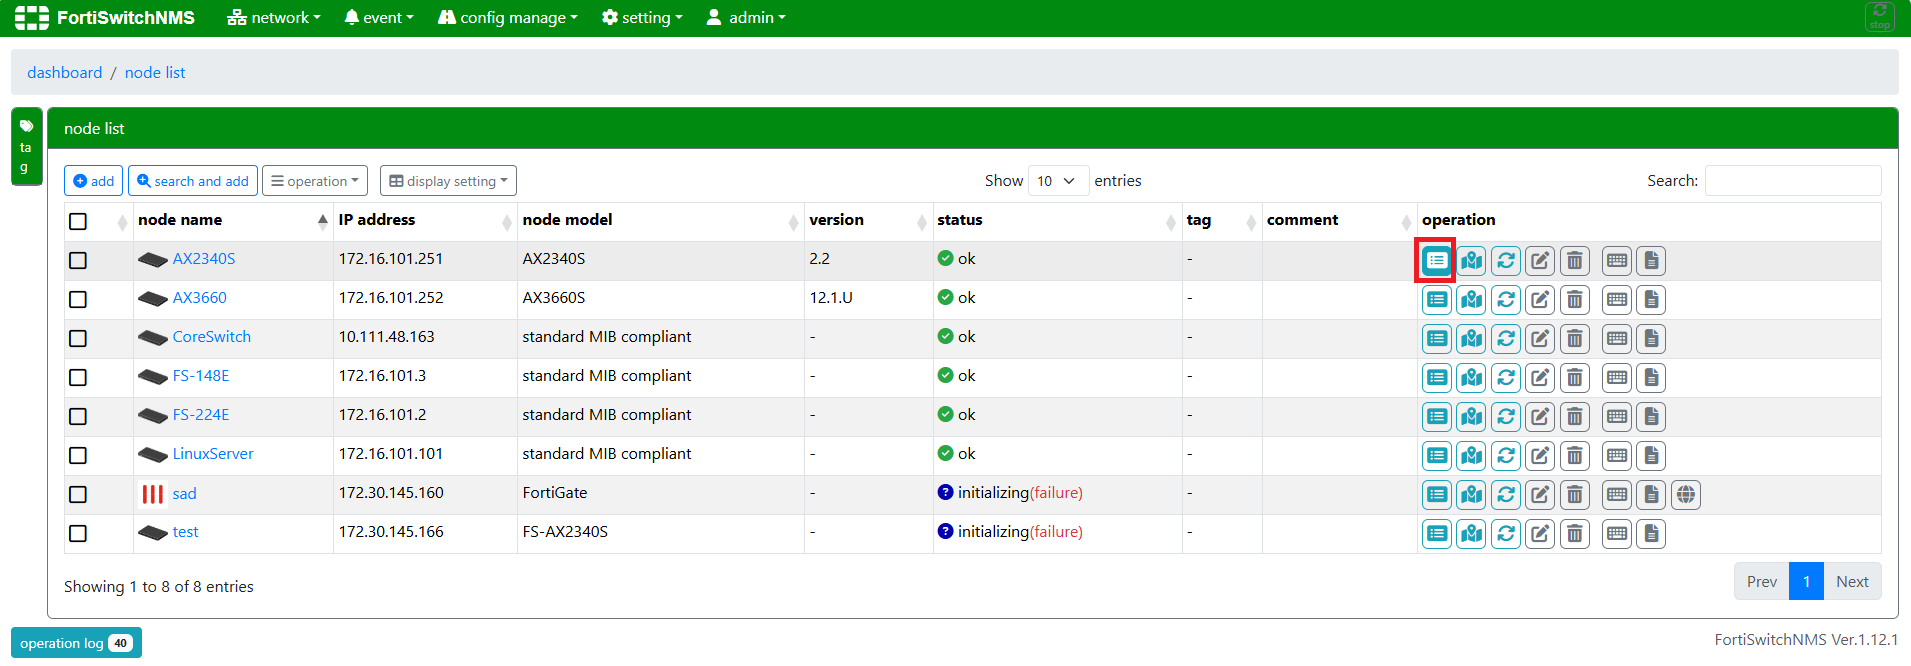Open the document icon for the sad node
The image size is (1911, 666).
pyautogui.click(x=1651, y=495)
